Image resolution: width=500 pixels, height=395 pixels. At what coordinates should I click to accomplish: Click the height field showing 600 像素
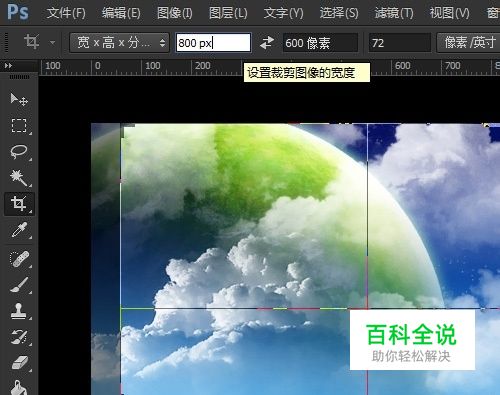[320, 43]
